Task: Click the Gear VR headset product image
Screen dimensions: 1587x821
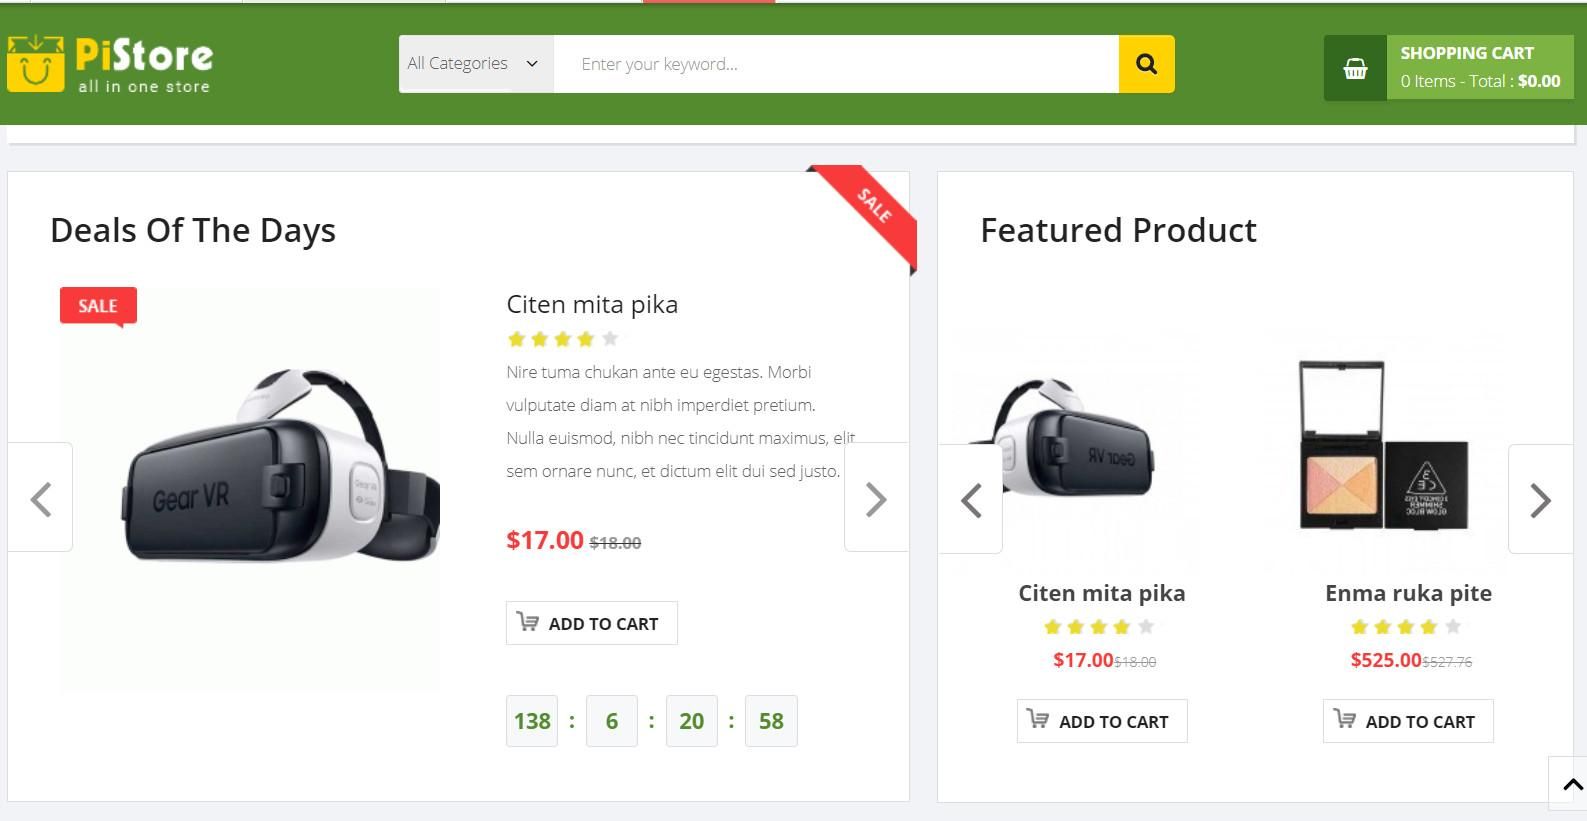Action: [248, 490]
